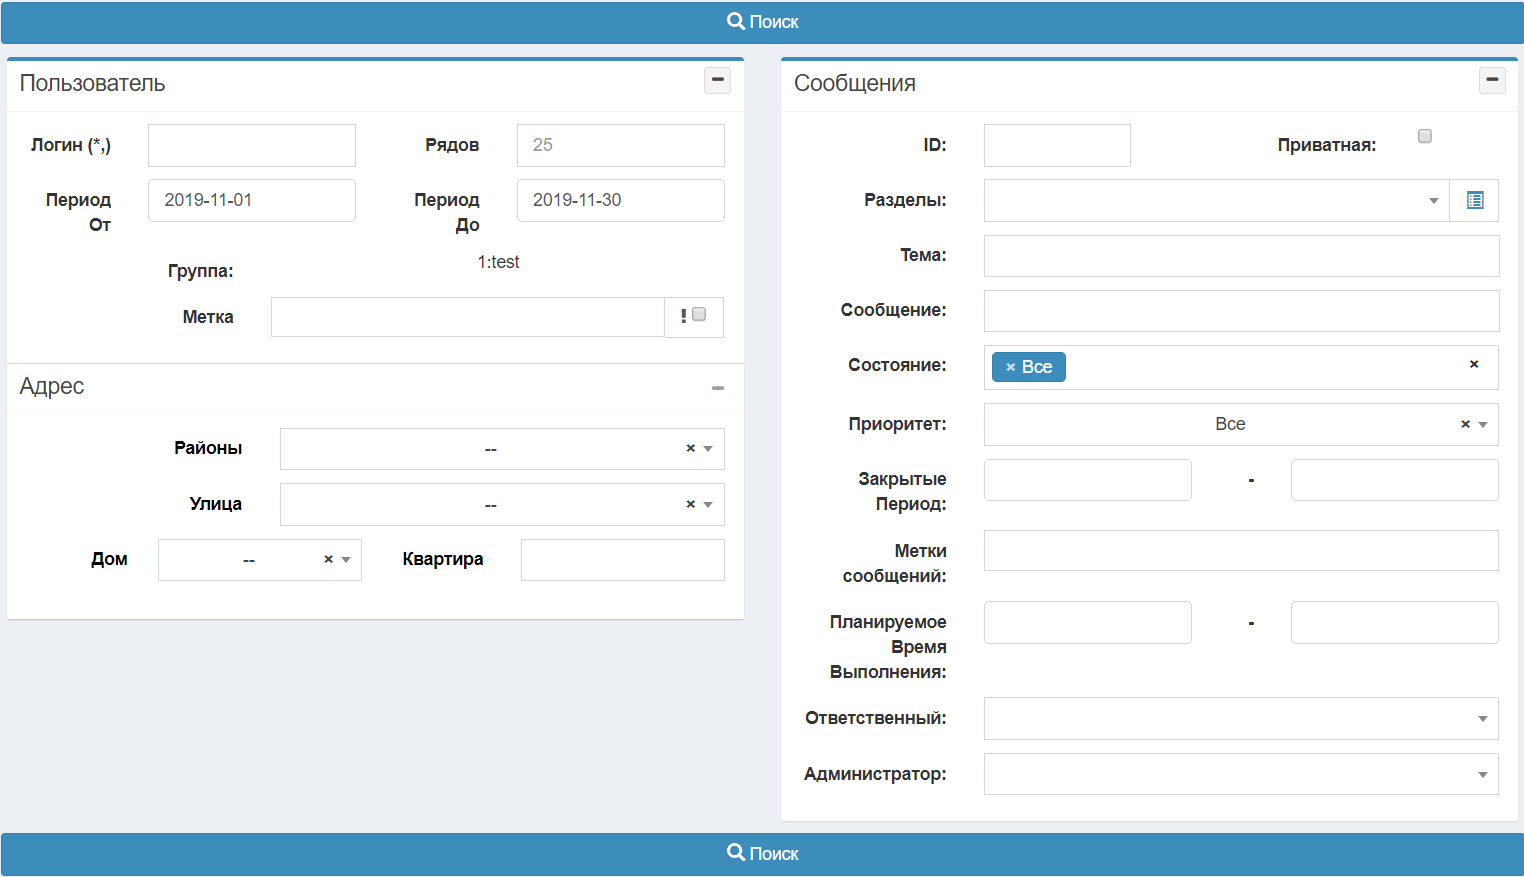Click into the Тема text field
The width and height of the screenshot is (1524, 877).
1240,256
